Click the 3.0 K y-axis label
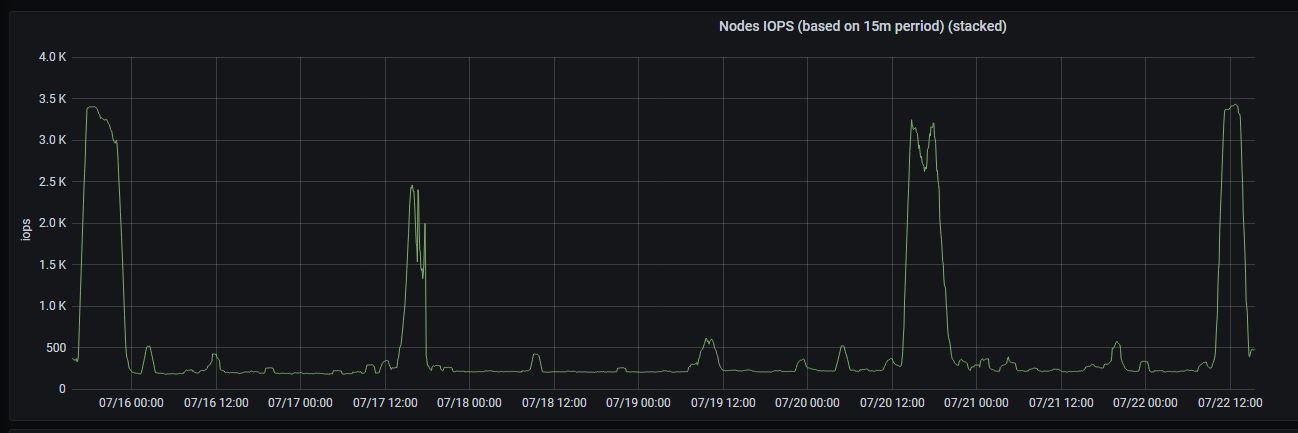 tap(52, 140)
